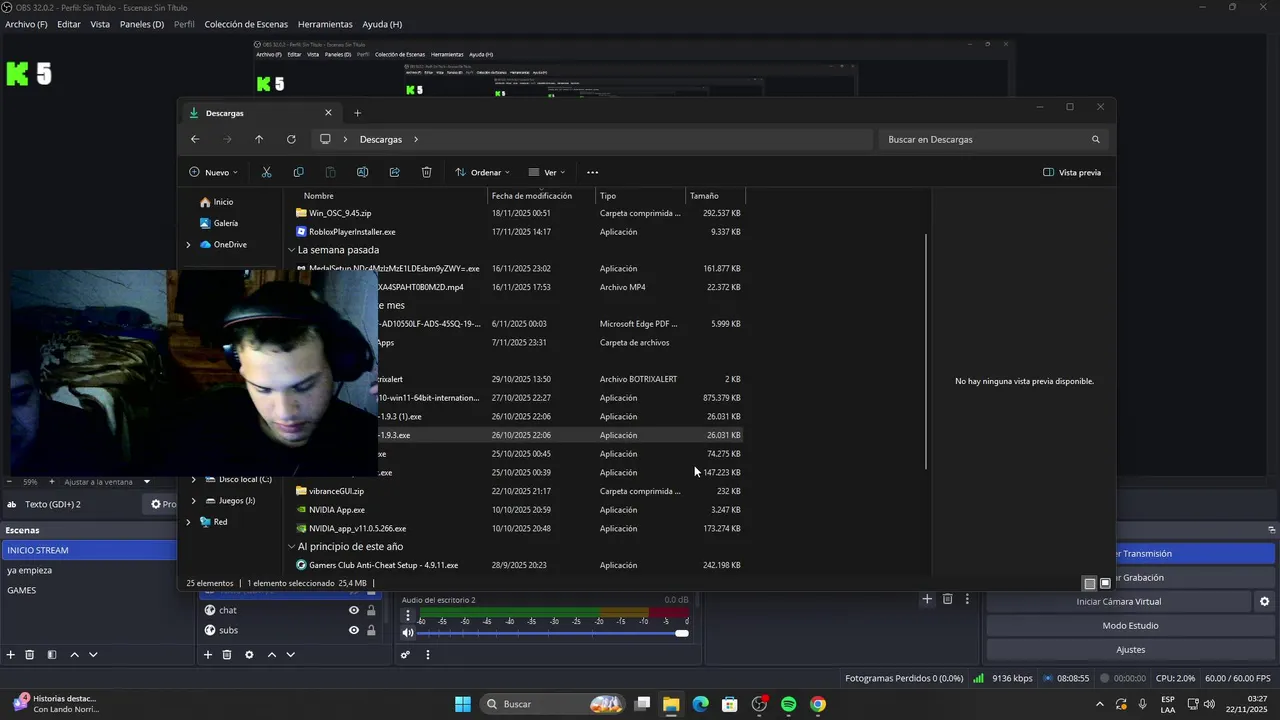
Task: Open Audio del escritorio 2 three-dot menu
Action: point(408,615)
